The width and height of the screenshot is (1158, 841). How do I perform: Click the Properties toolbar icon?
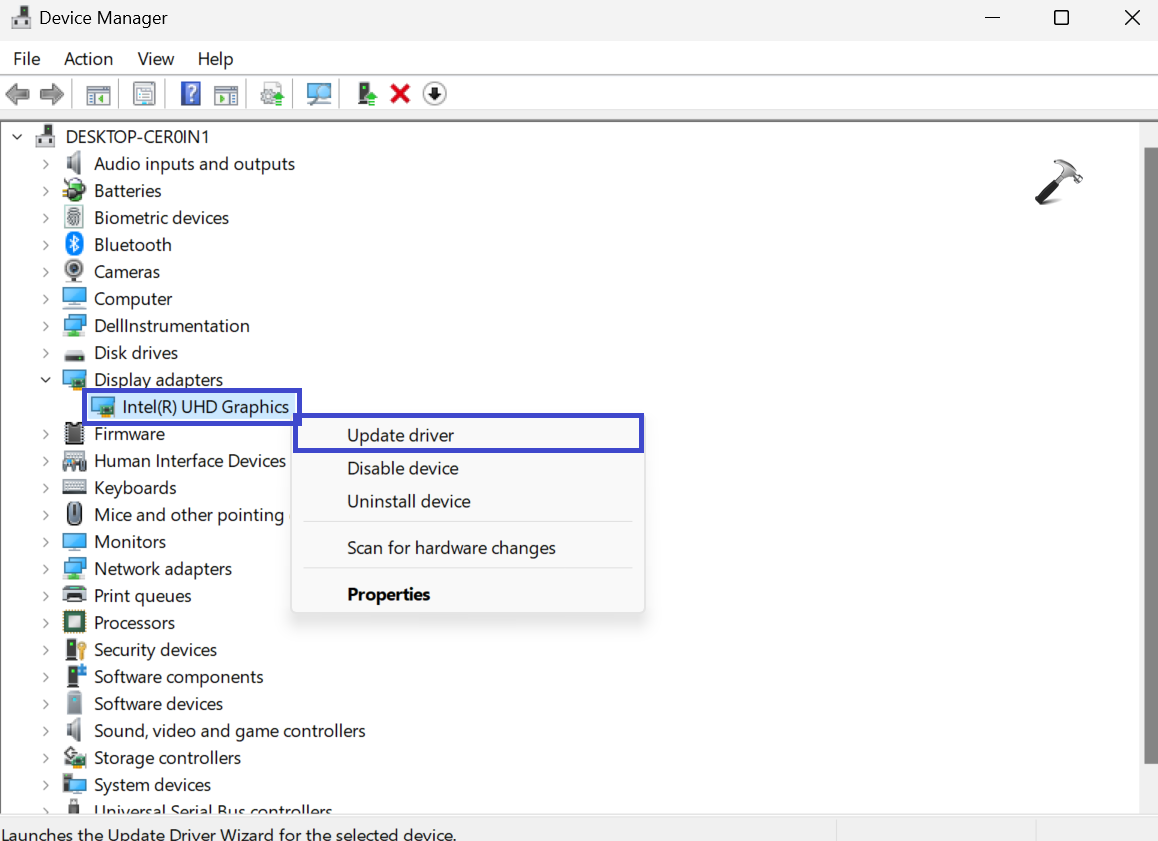[145, 94]
